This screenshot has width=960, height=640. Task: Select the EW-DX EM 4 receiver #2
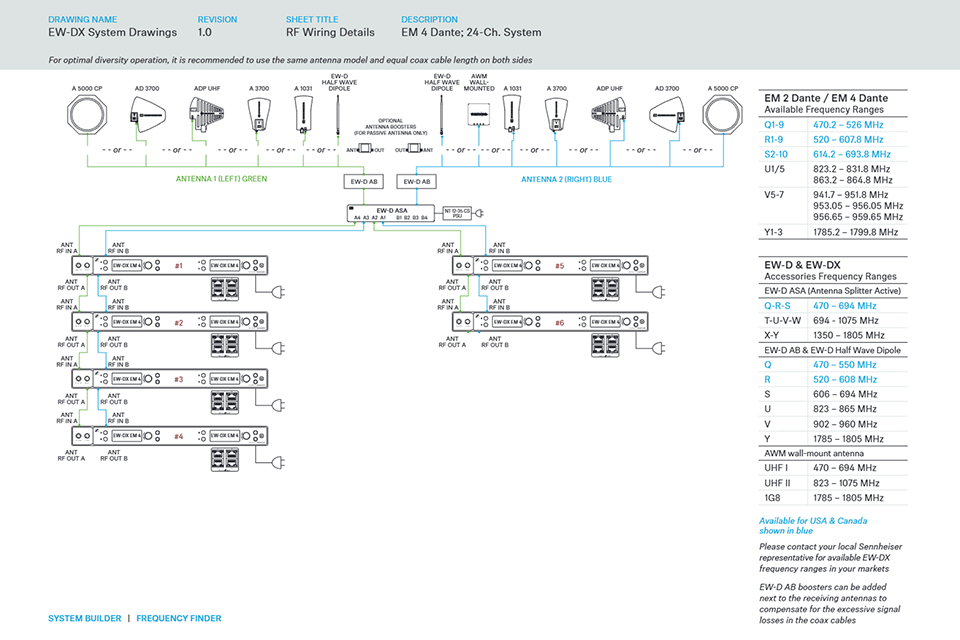170,322
